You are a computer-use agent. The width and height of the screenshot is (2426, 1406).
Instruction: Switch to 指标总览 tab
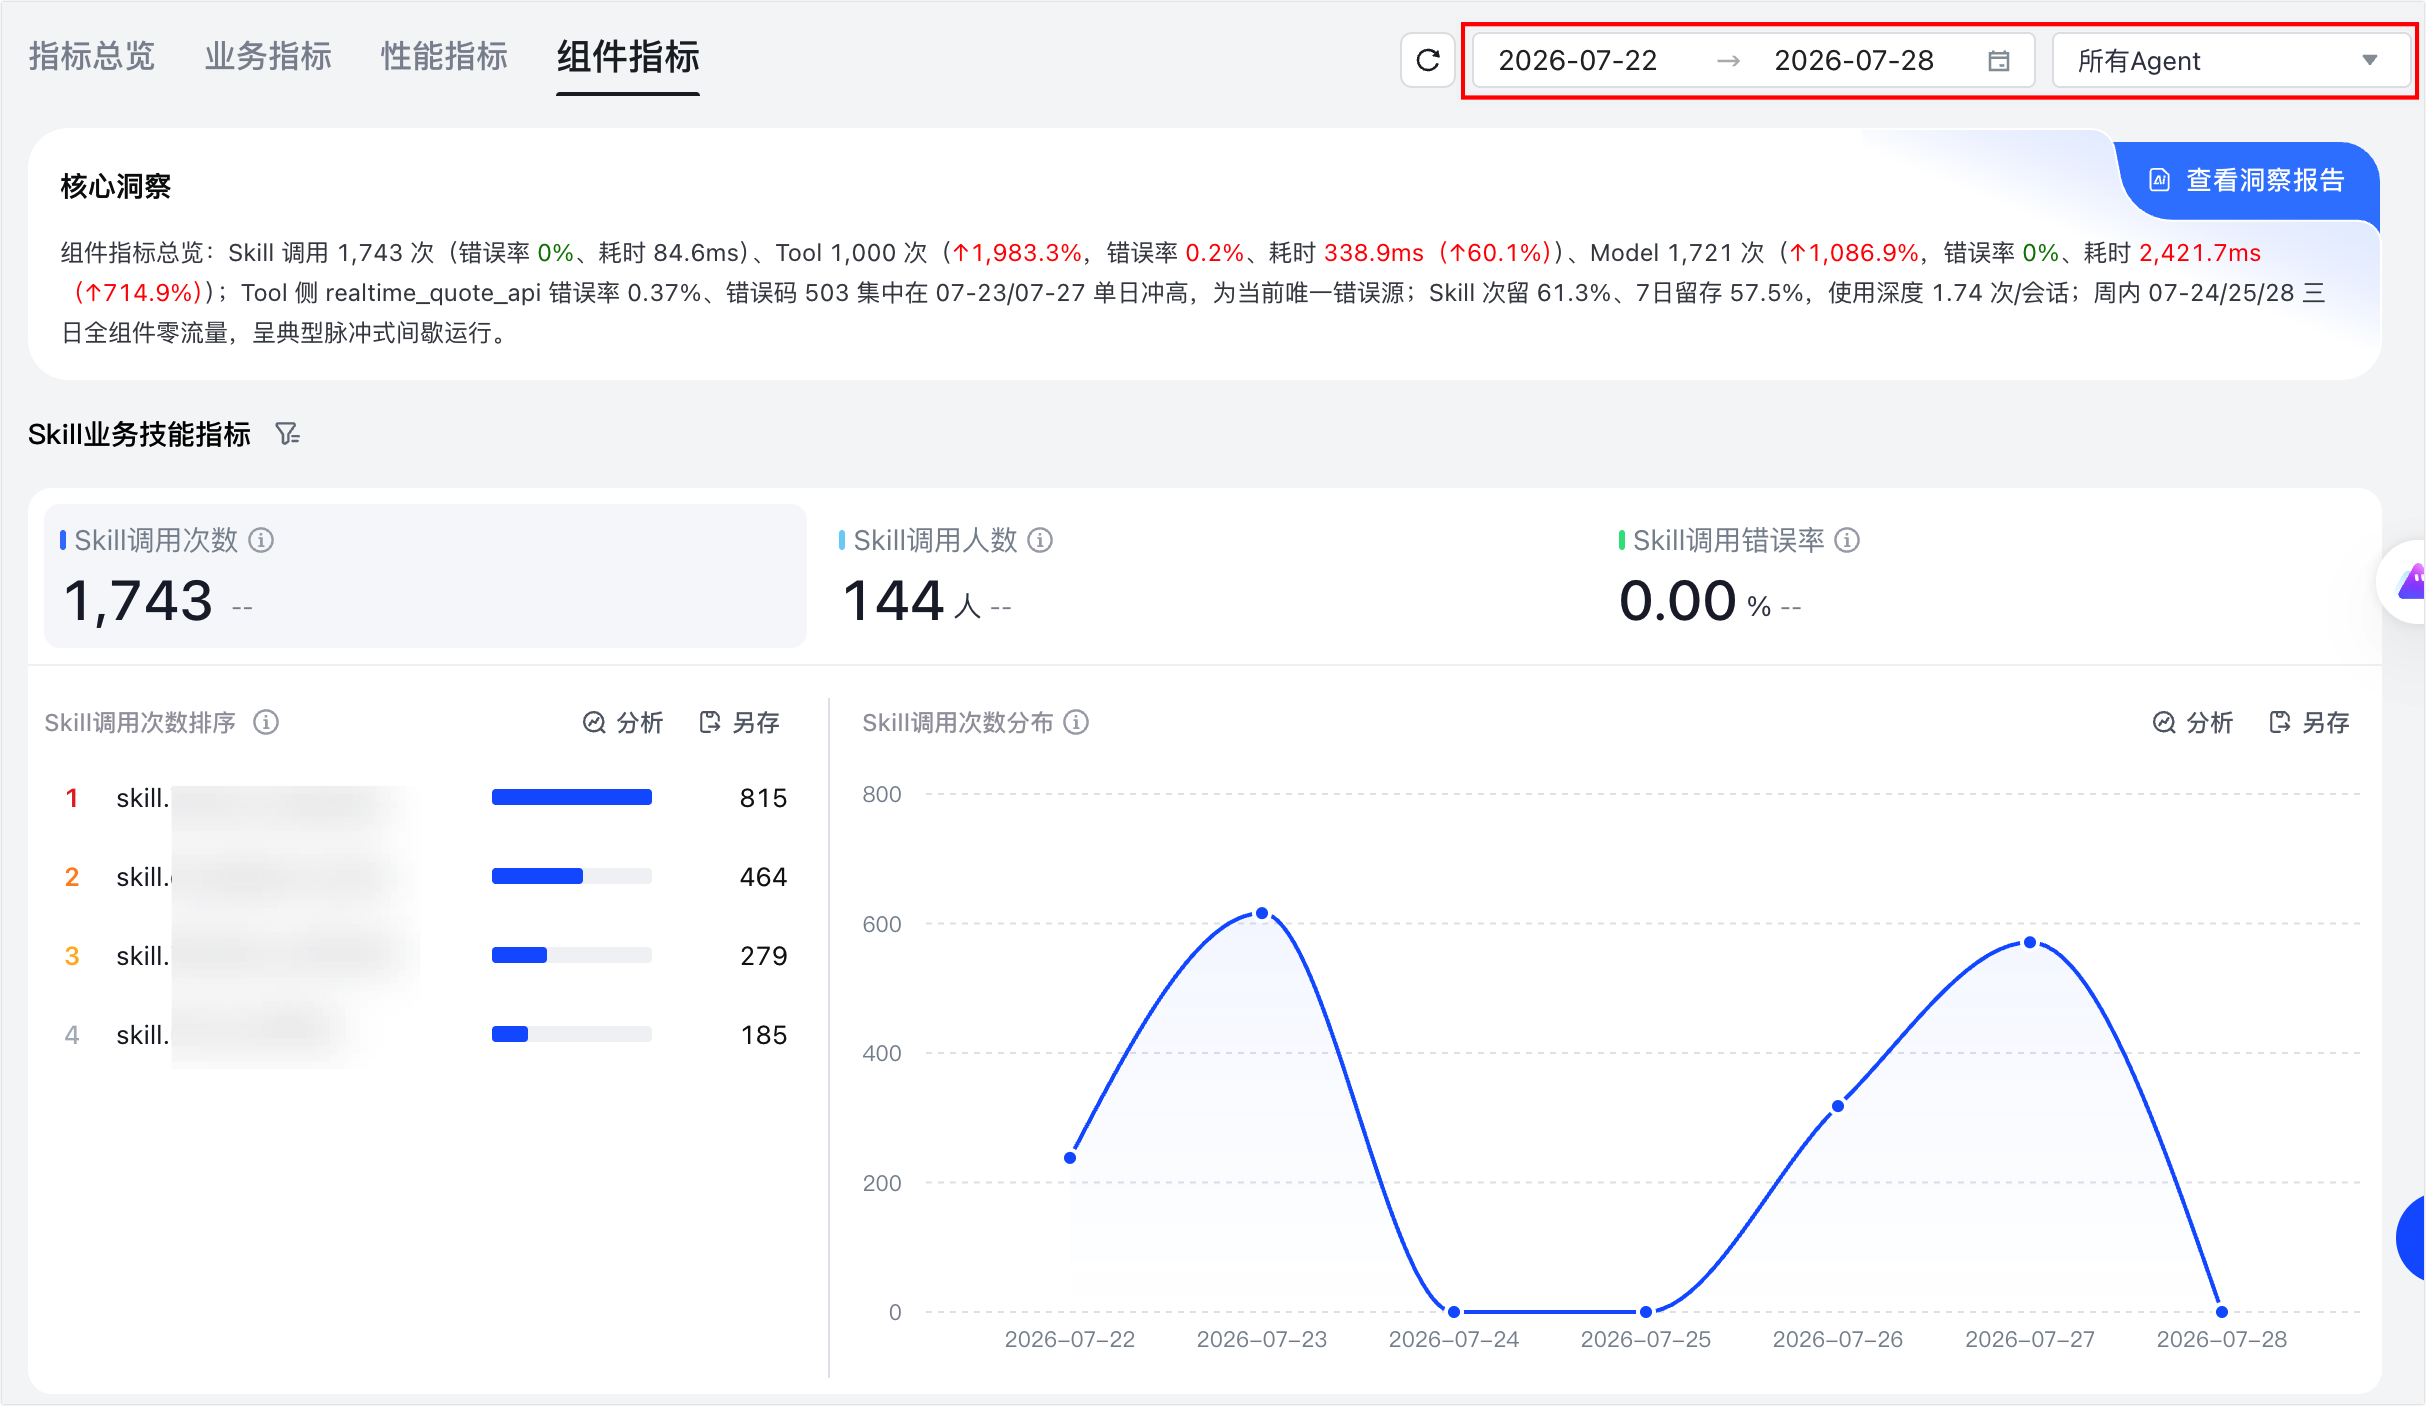point(92,57)
